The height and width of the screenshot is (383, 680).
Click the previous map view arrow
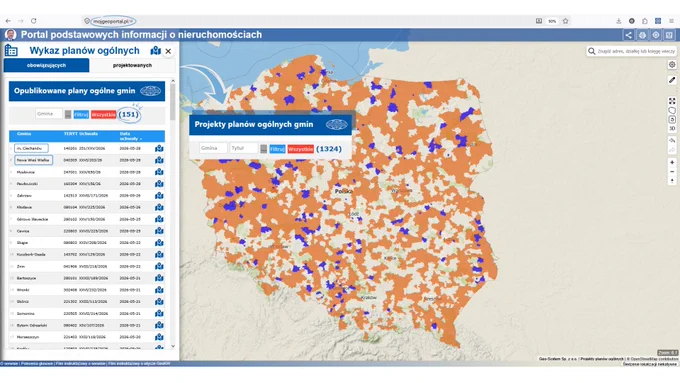[672, 141]
